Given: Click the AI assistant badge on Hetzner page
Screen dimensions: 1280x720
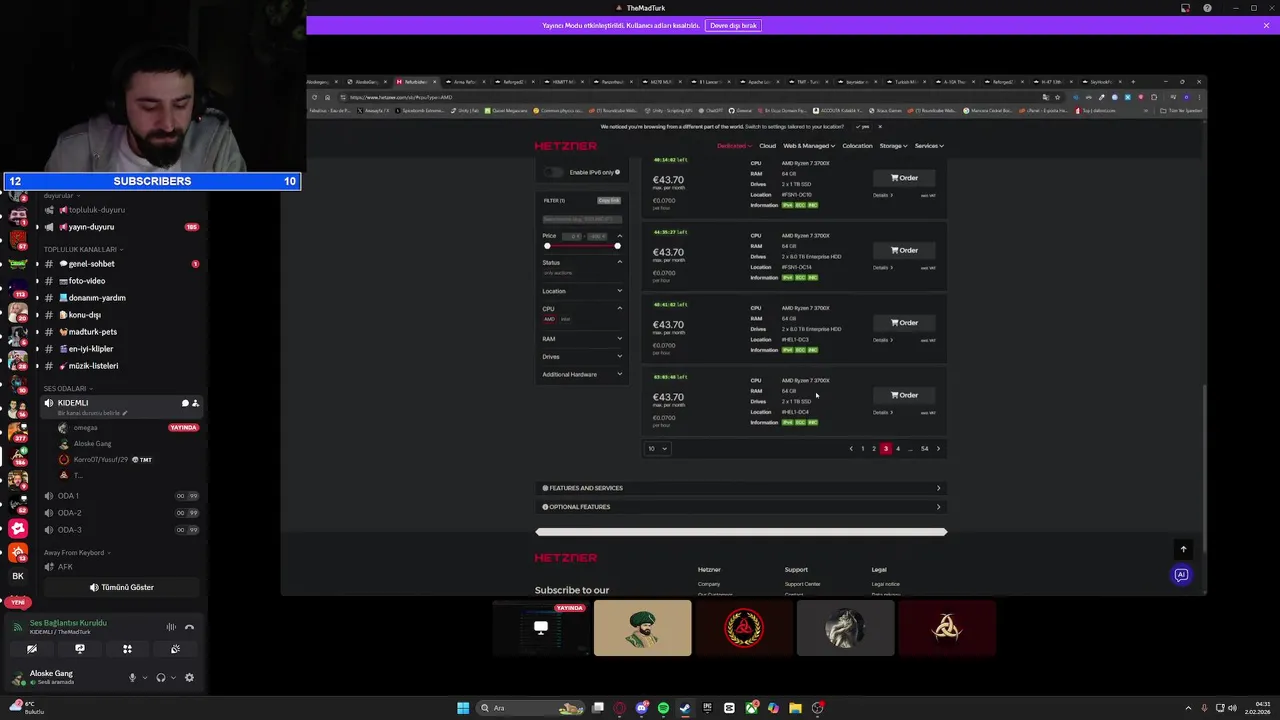Looking at the screenshot, I should tap(1181, 575).
